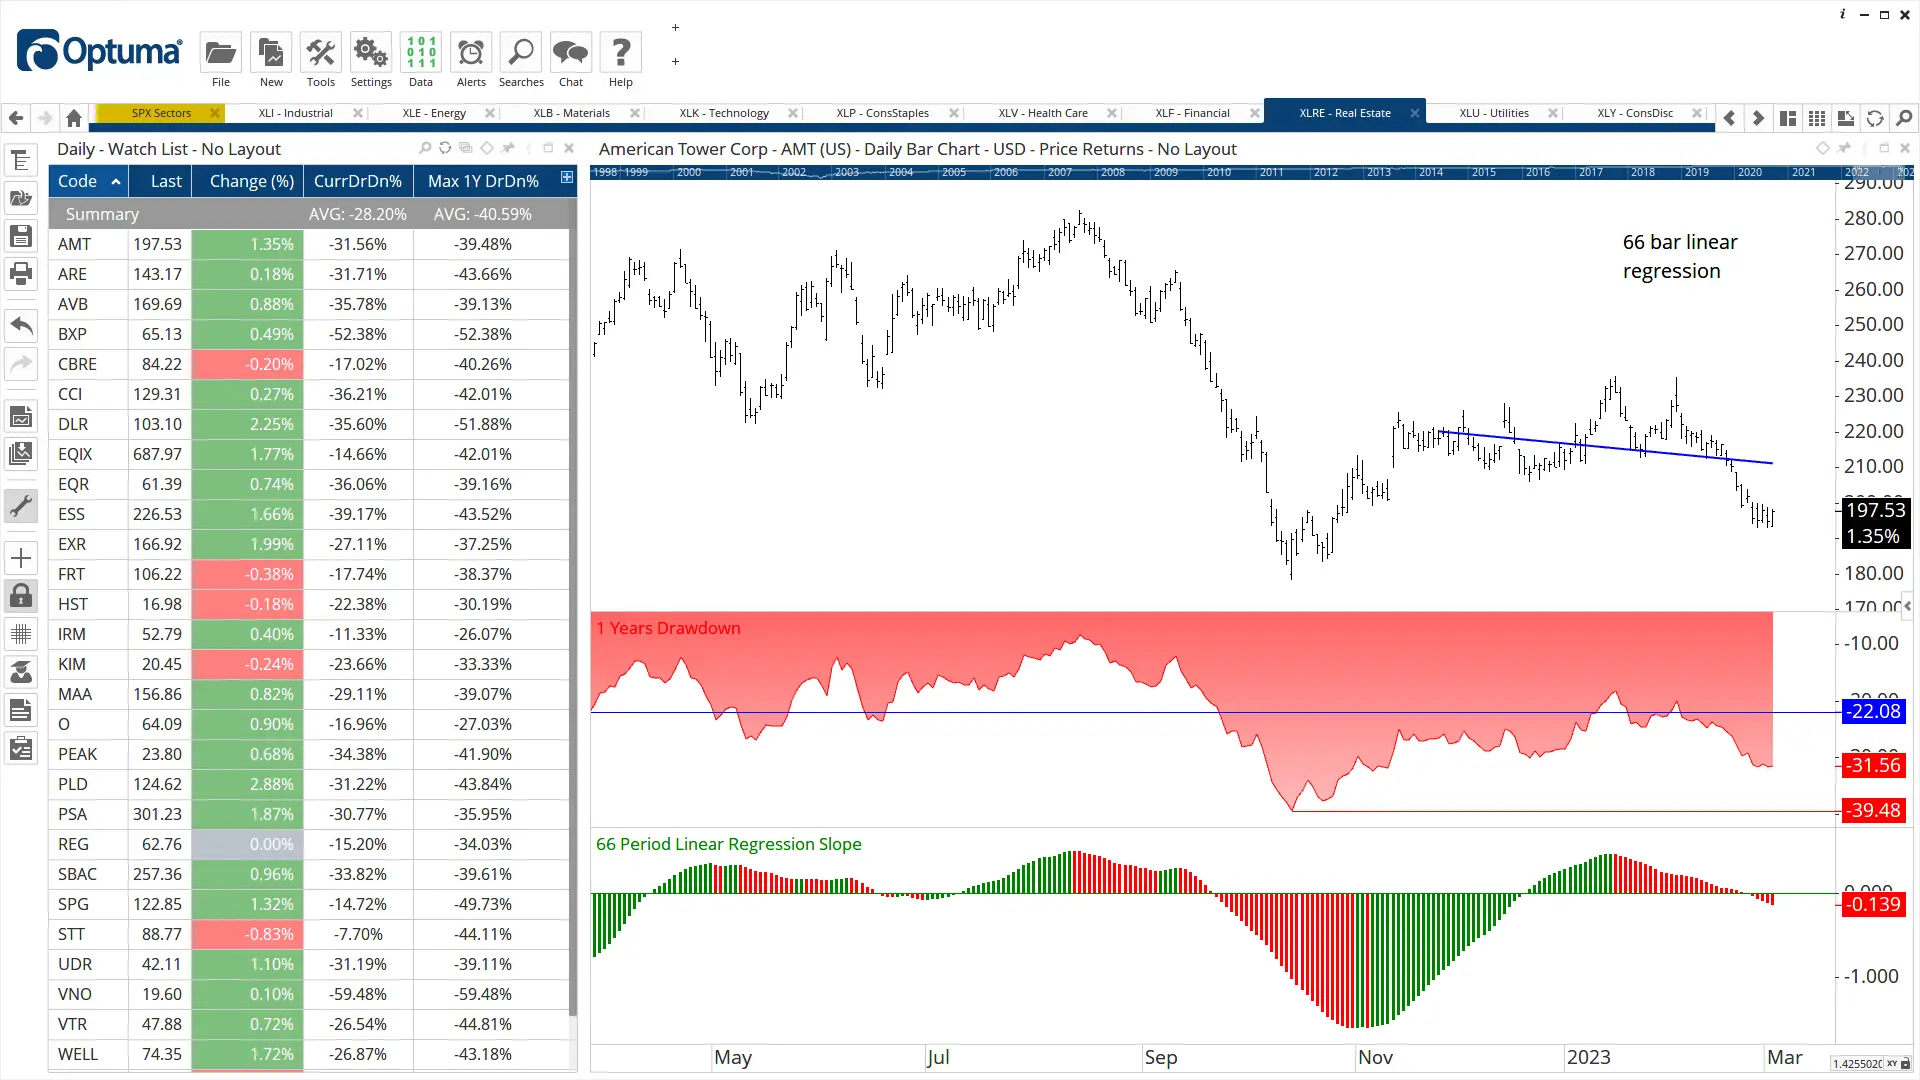1920x1080 pixels.
Task: Click the New document icon
Action: (270, 53)
